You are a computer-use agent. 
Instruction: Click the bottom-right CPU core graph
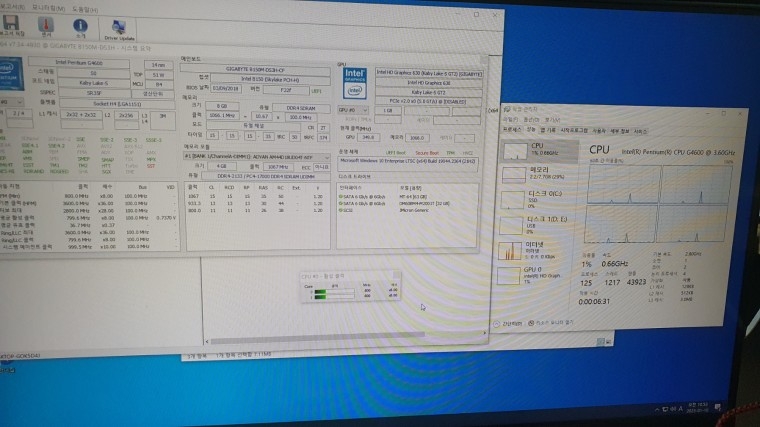[692, 224]
